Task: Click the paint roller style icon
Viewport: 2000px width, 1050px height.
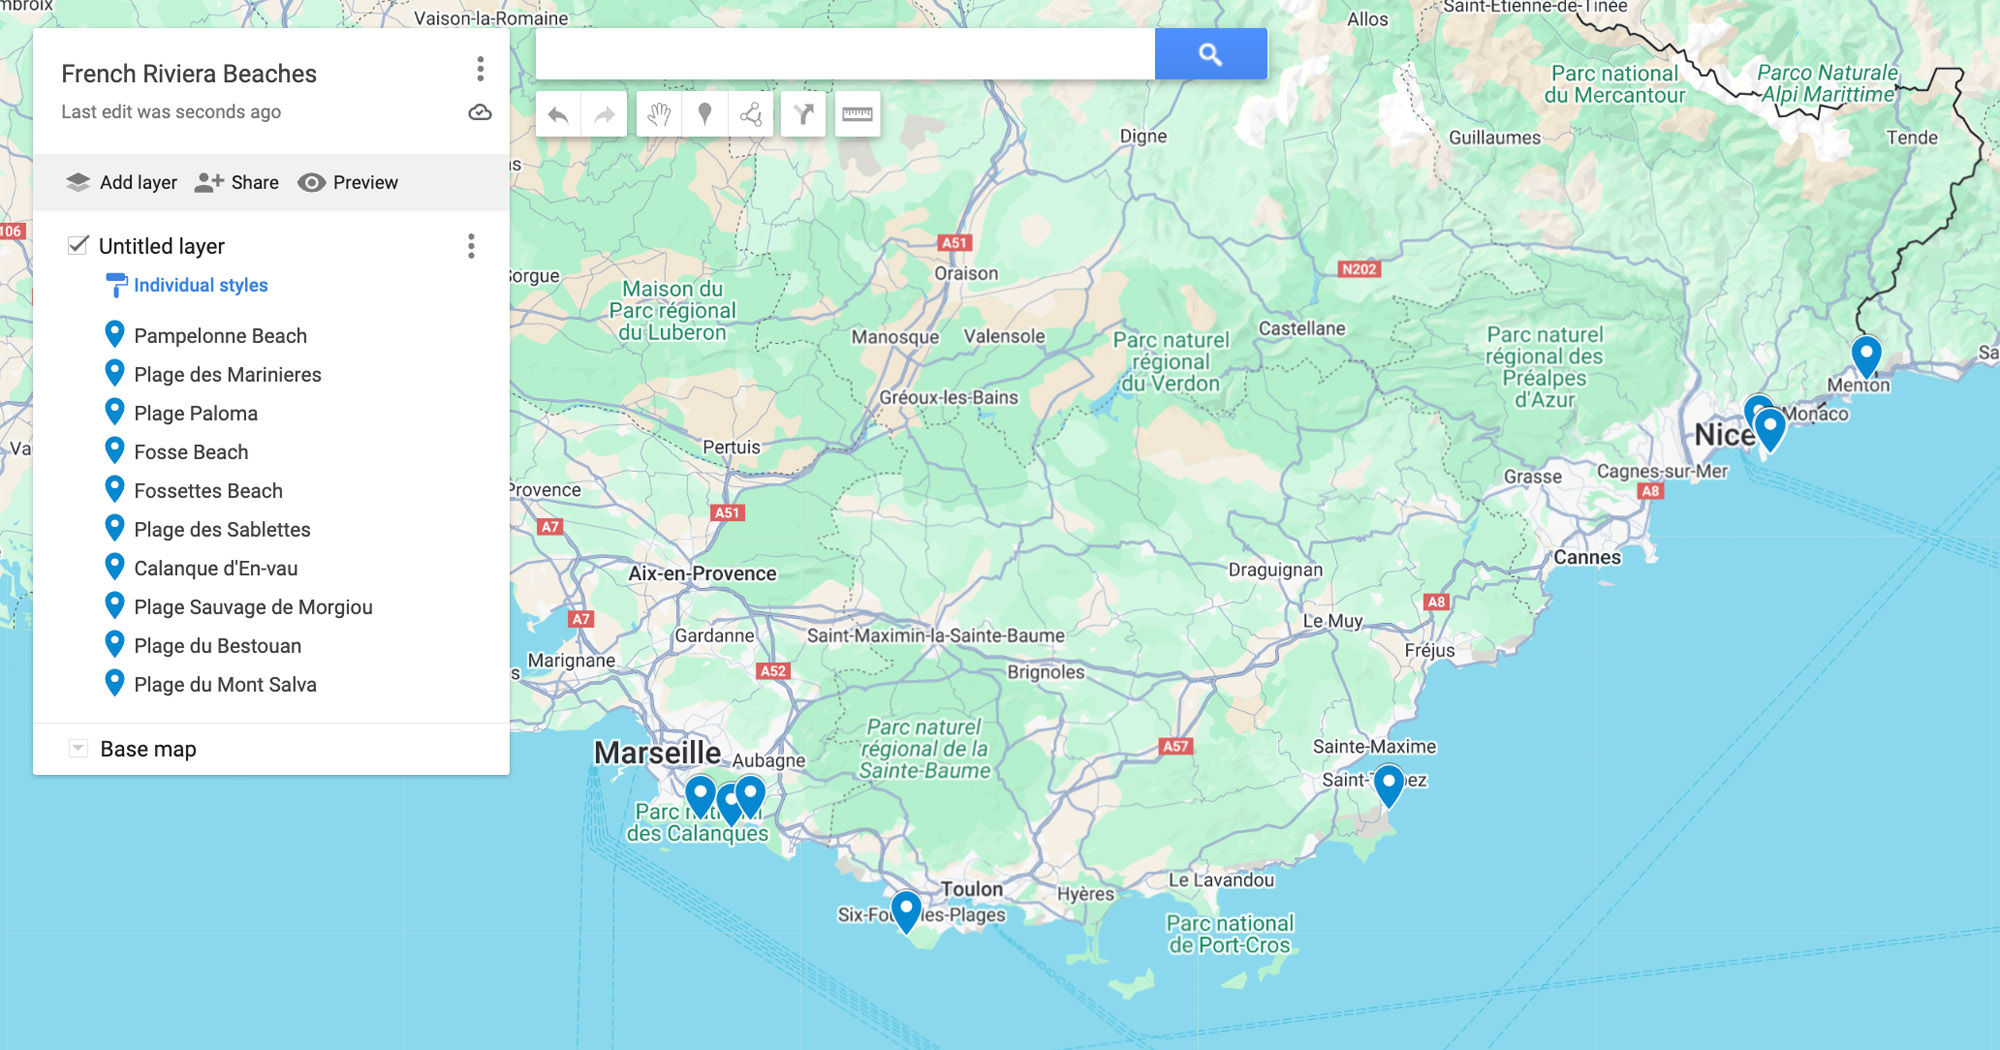Action: click(116, 285)
